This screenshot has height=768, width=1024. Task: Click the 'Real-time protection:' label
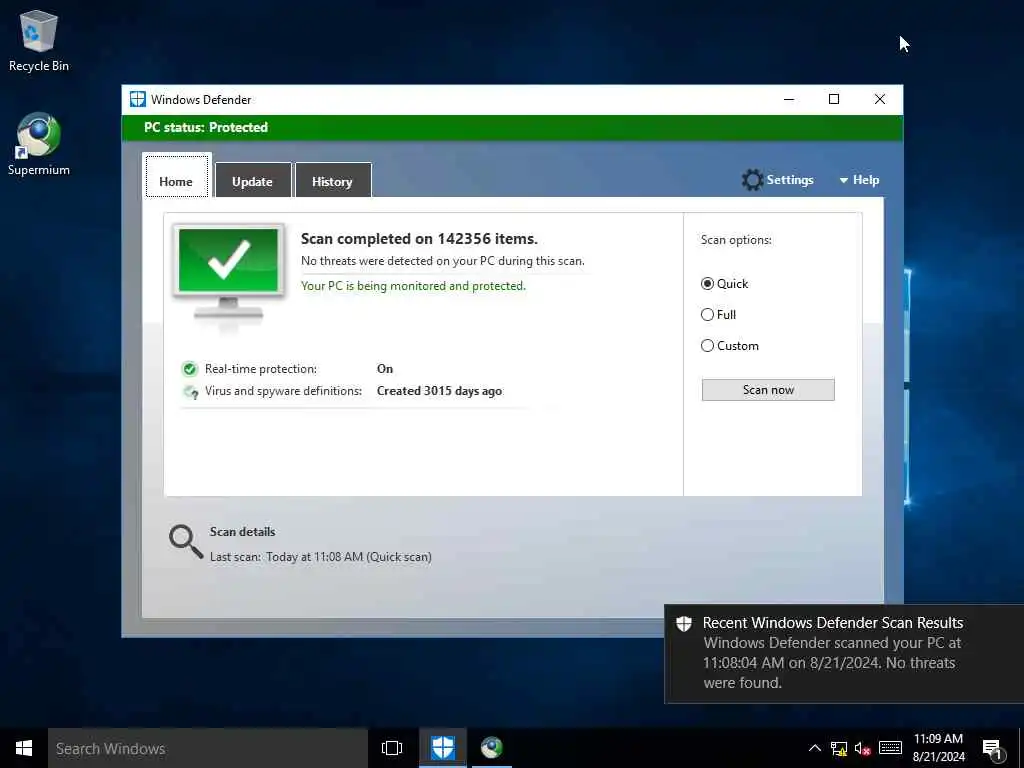click(261, 369)
